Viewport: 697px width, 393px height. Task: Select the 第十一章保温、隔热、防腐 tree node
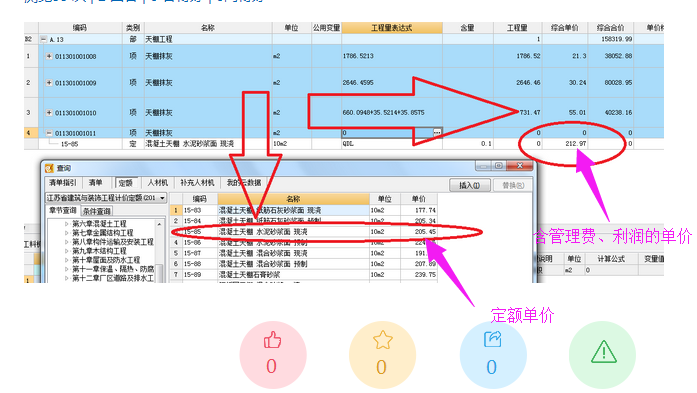pos(113,269)
